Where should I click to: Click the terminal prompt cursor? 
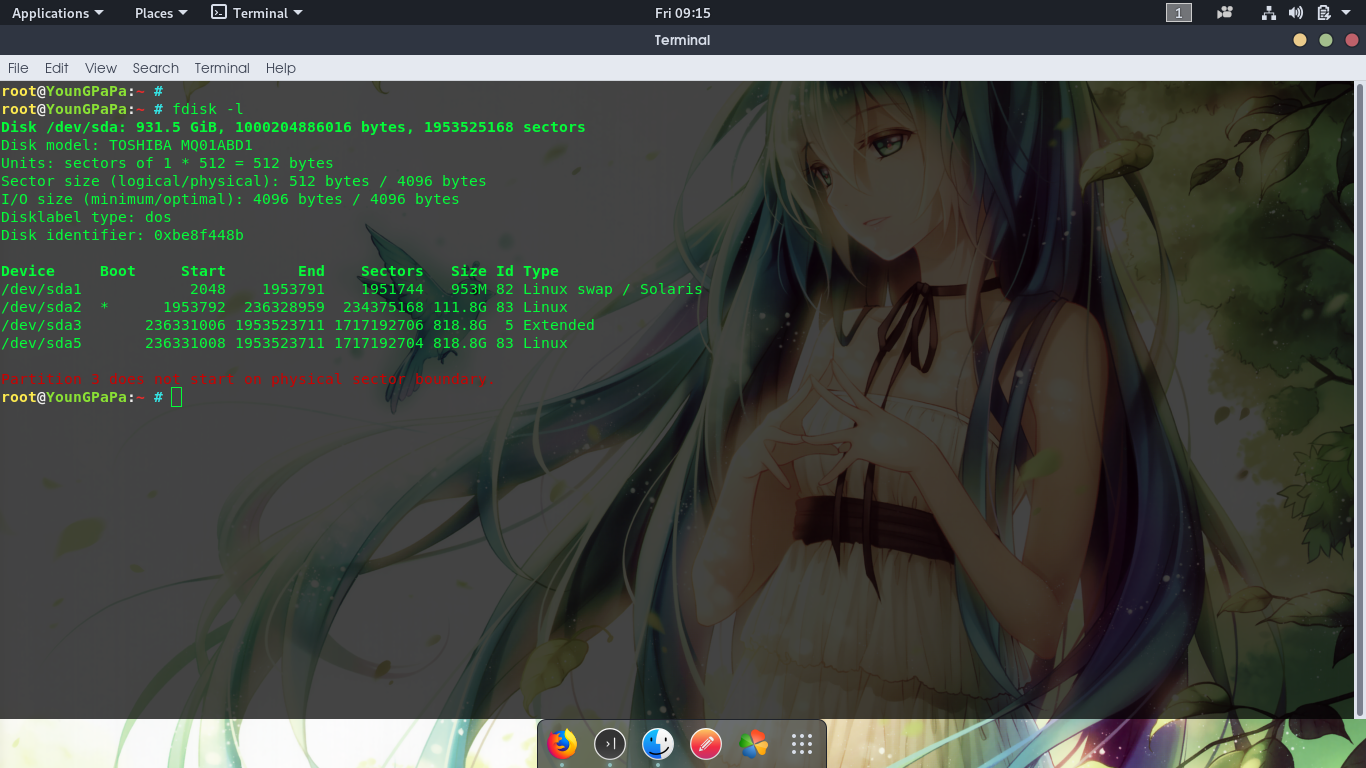click(x=177, y=398)
